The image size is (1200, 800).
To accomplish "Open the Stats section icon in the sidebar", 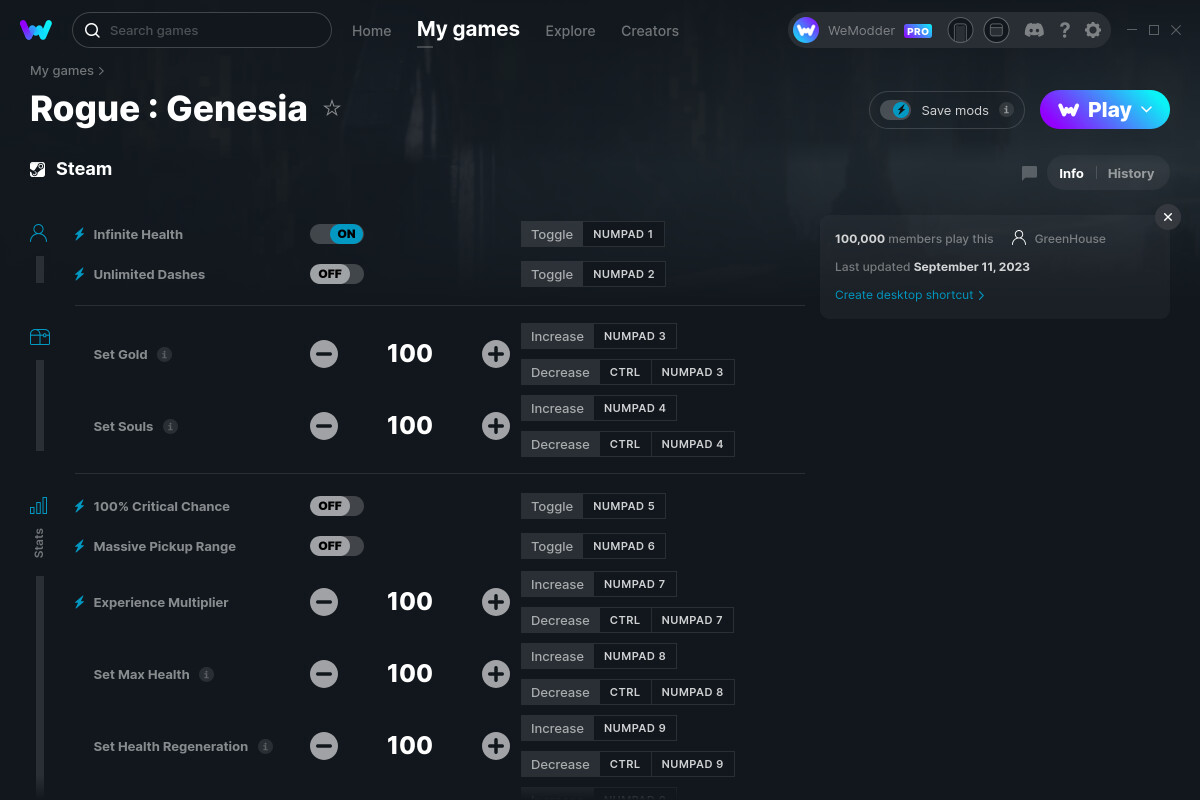I will coord(38,506).
